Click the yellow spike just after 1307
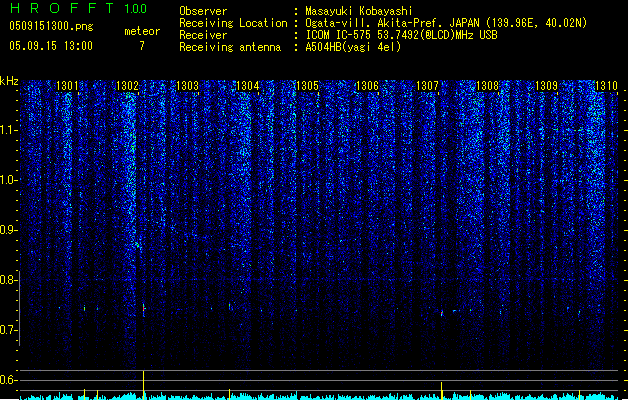This screenshot has width=629, height=400. click(x=442, y=390)
